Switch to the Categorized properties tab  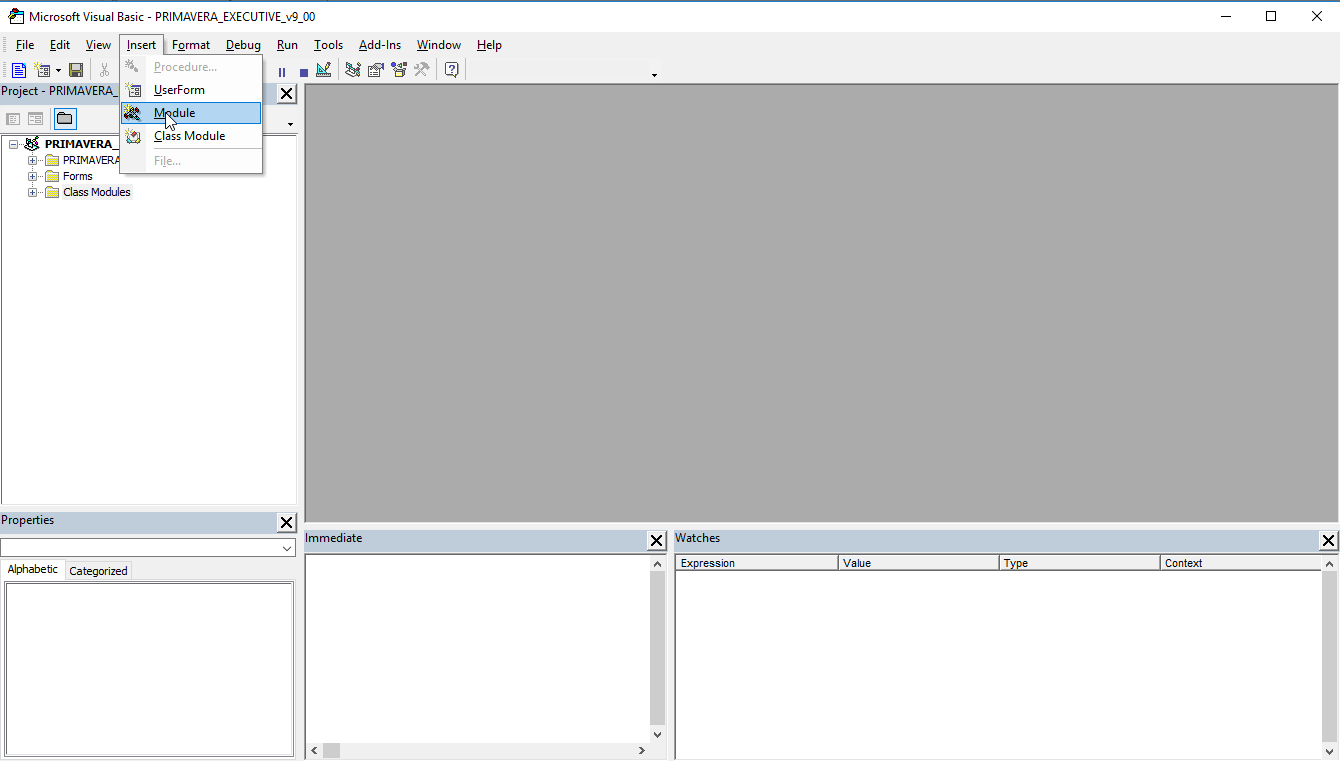[98, 571]
